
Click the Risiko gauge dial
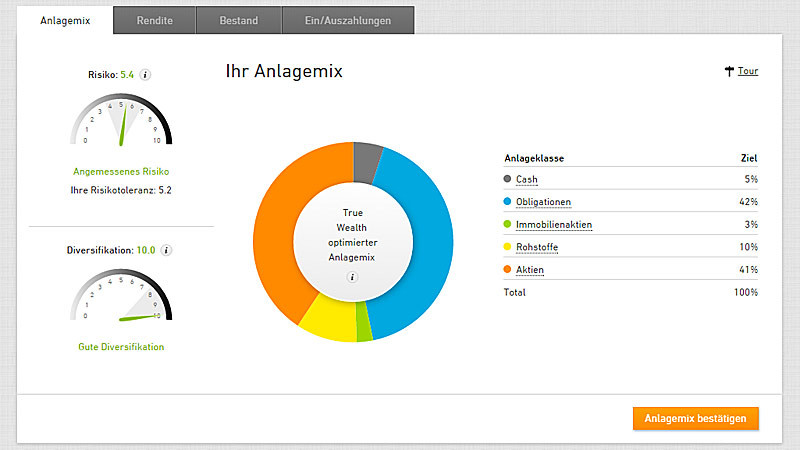click(121, 119)
